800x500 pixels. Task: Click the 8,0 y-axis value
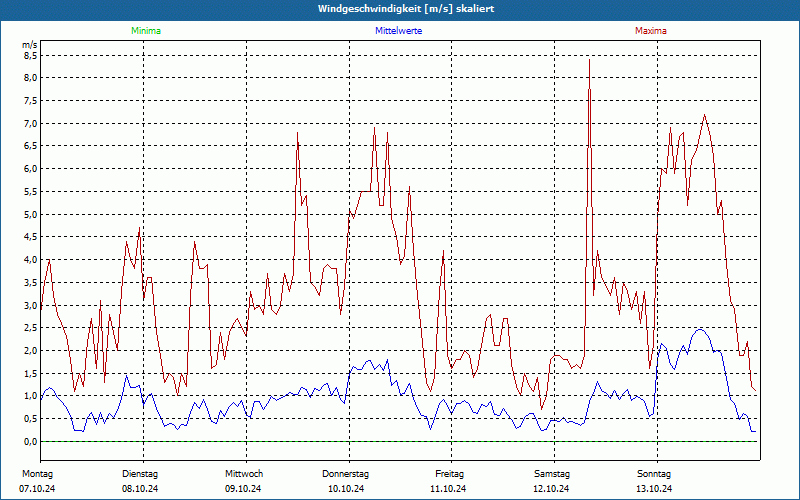coord(31,78)
